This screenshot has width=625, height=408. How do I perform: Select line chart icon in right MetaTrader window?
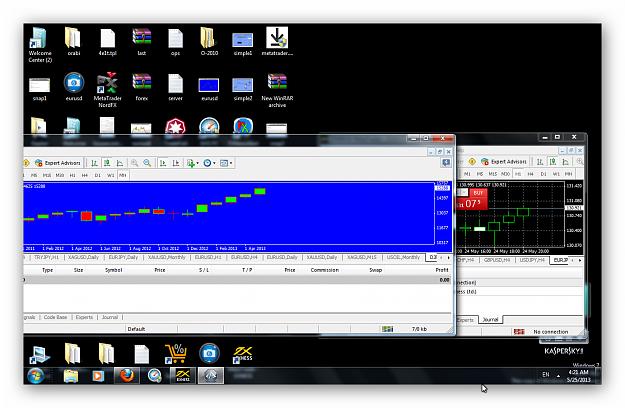coord(566,162)
